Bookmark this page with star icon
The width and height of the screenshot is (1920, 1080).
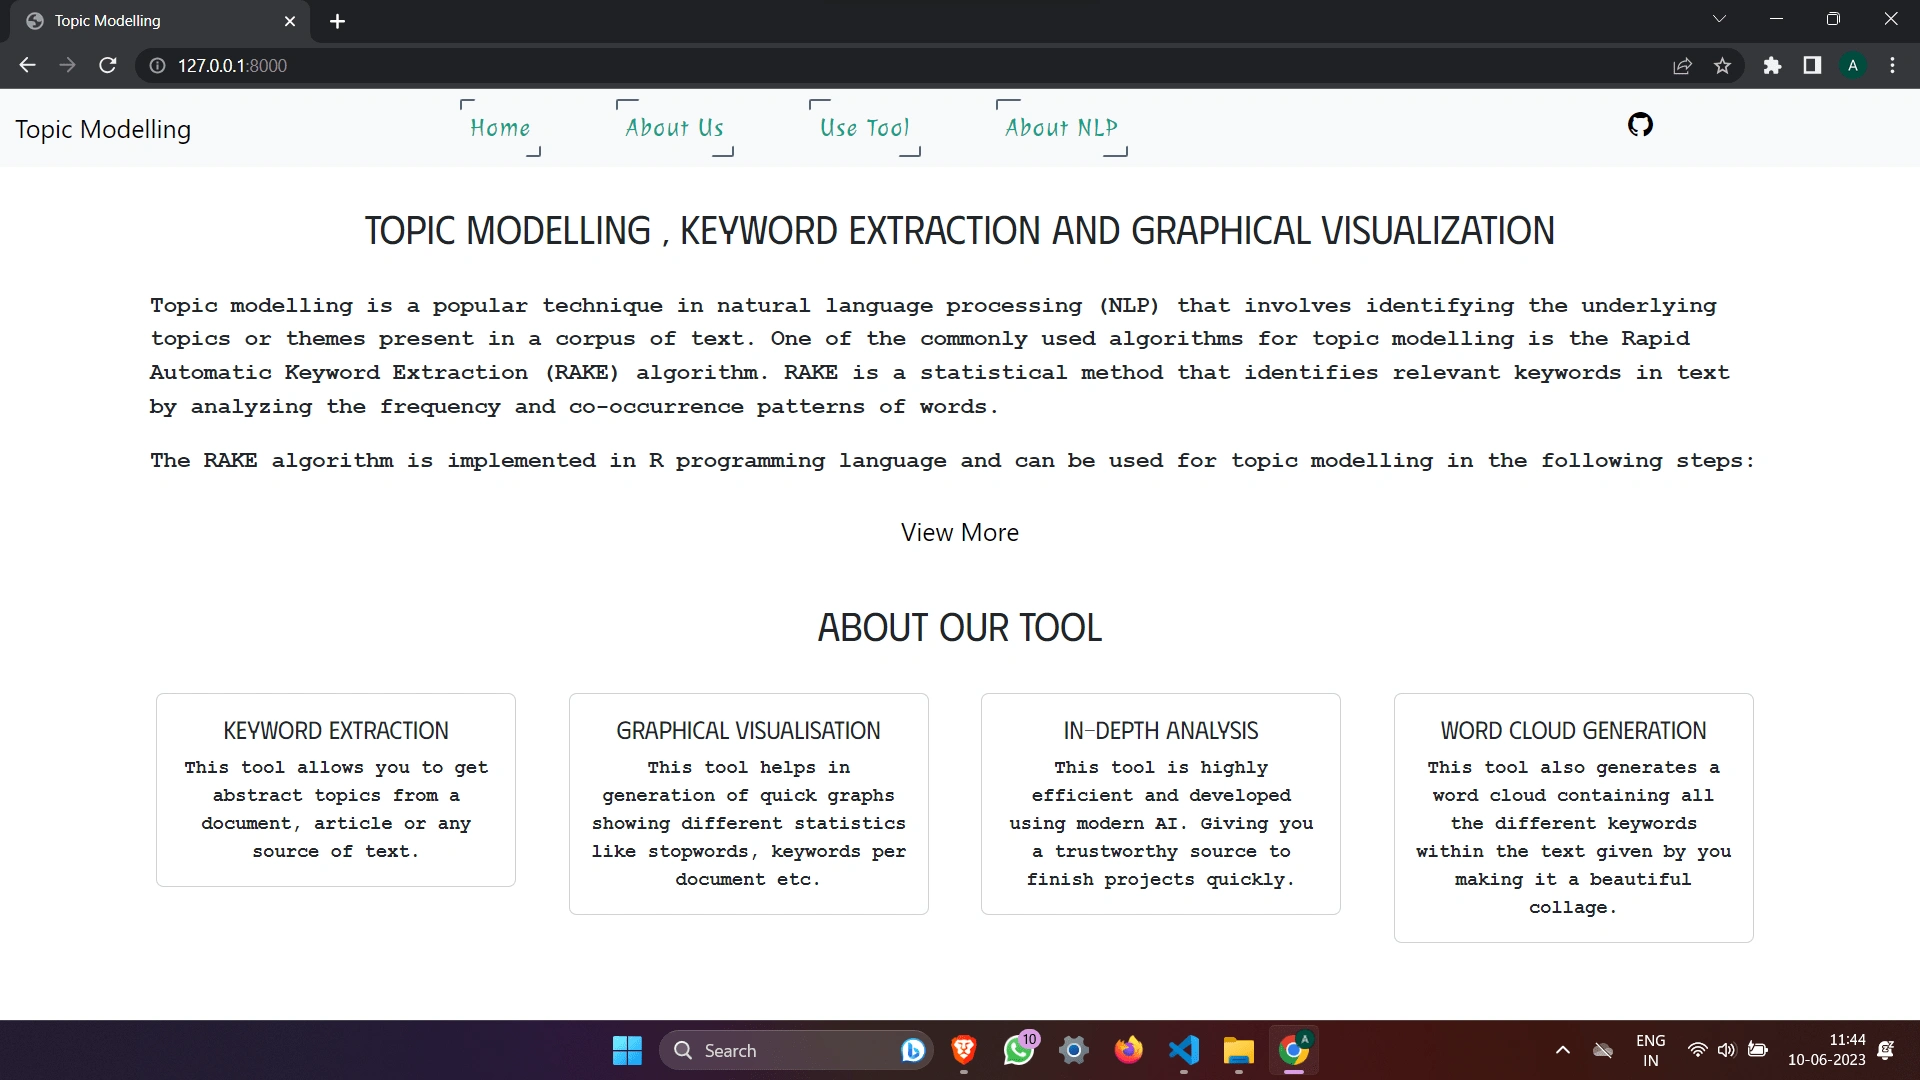click(x=1722, y=66)
